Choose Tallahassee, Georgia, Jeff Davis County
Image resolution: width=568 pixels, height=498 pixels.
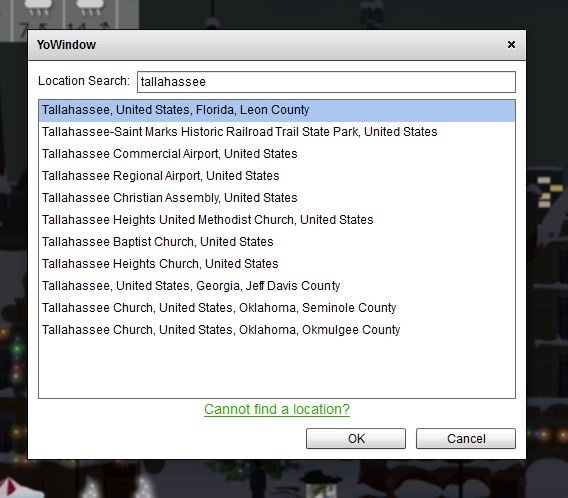tap(277, 286)
